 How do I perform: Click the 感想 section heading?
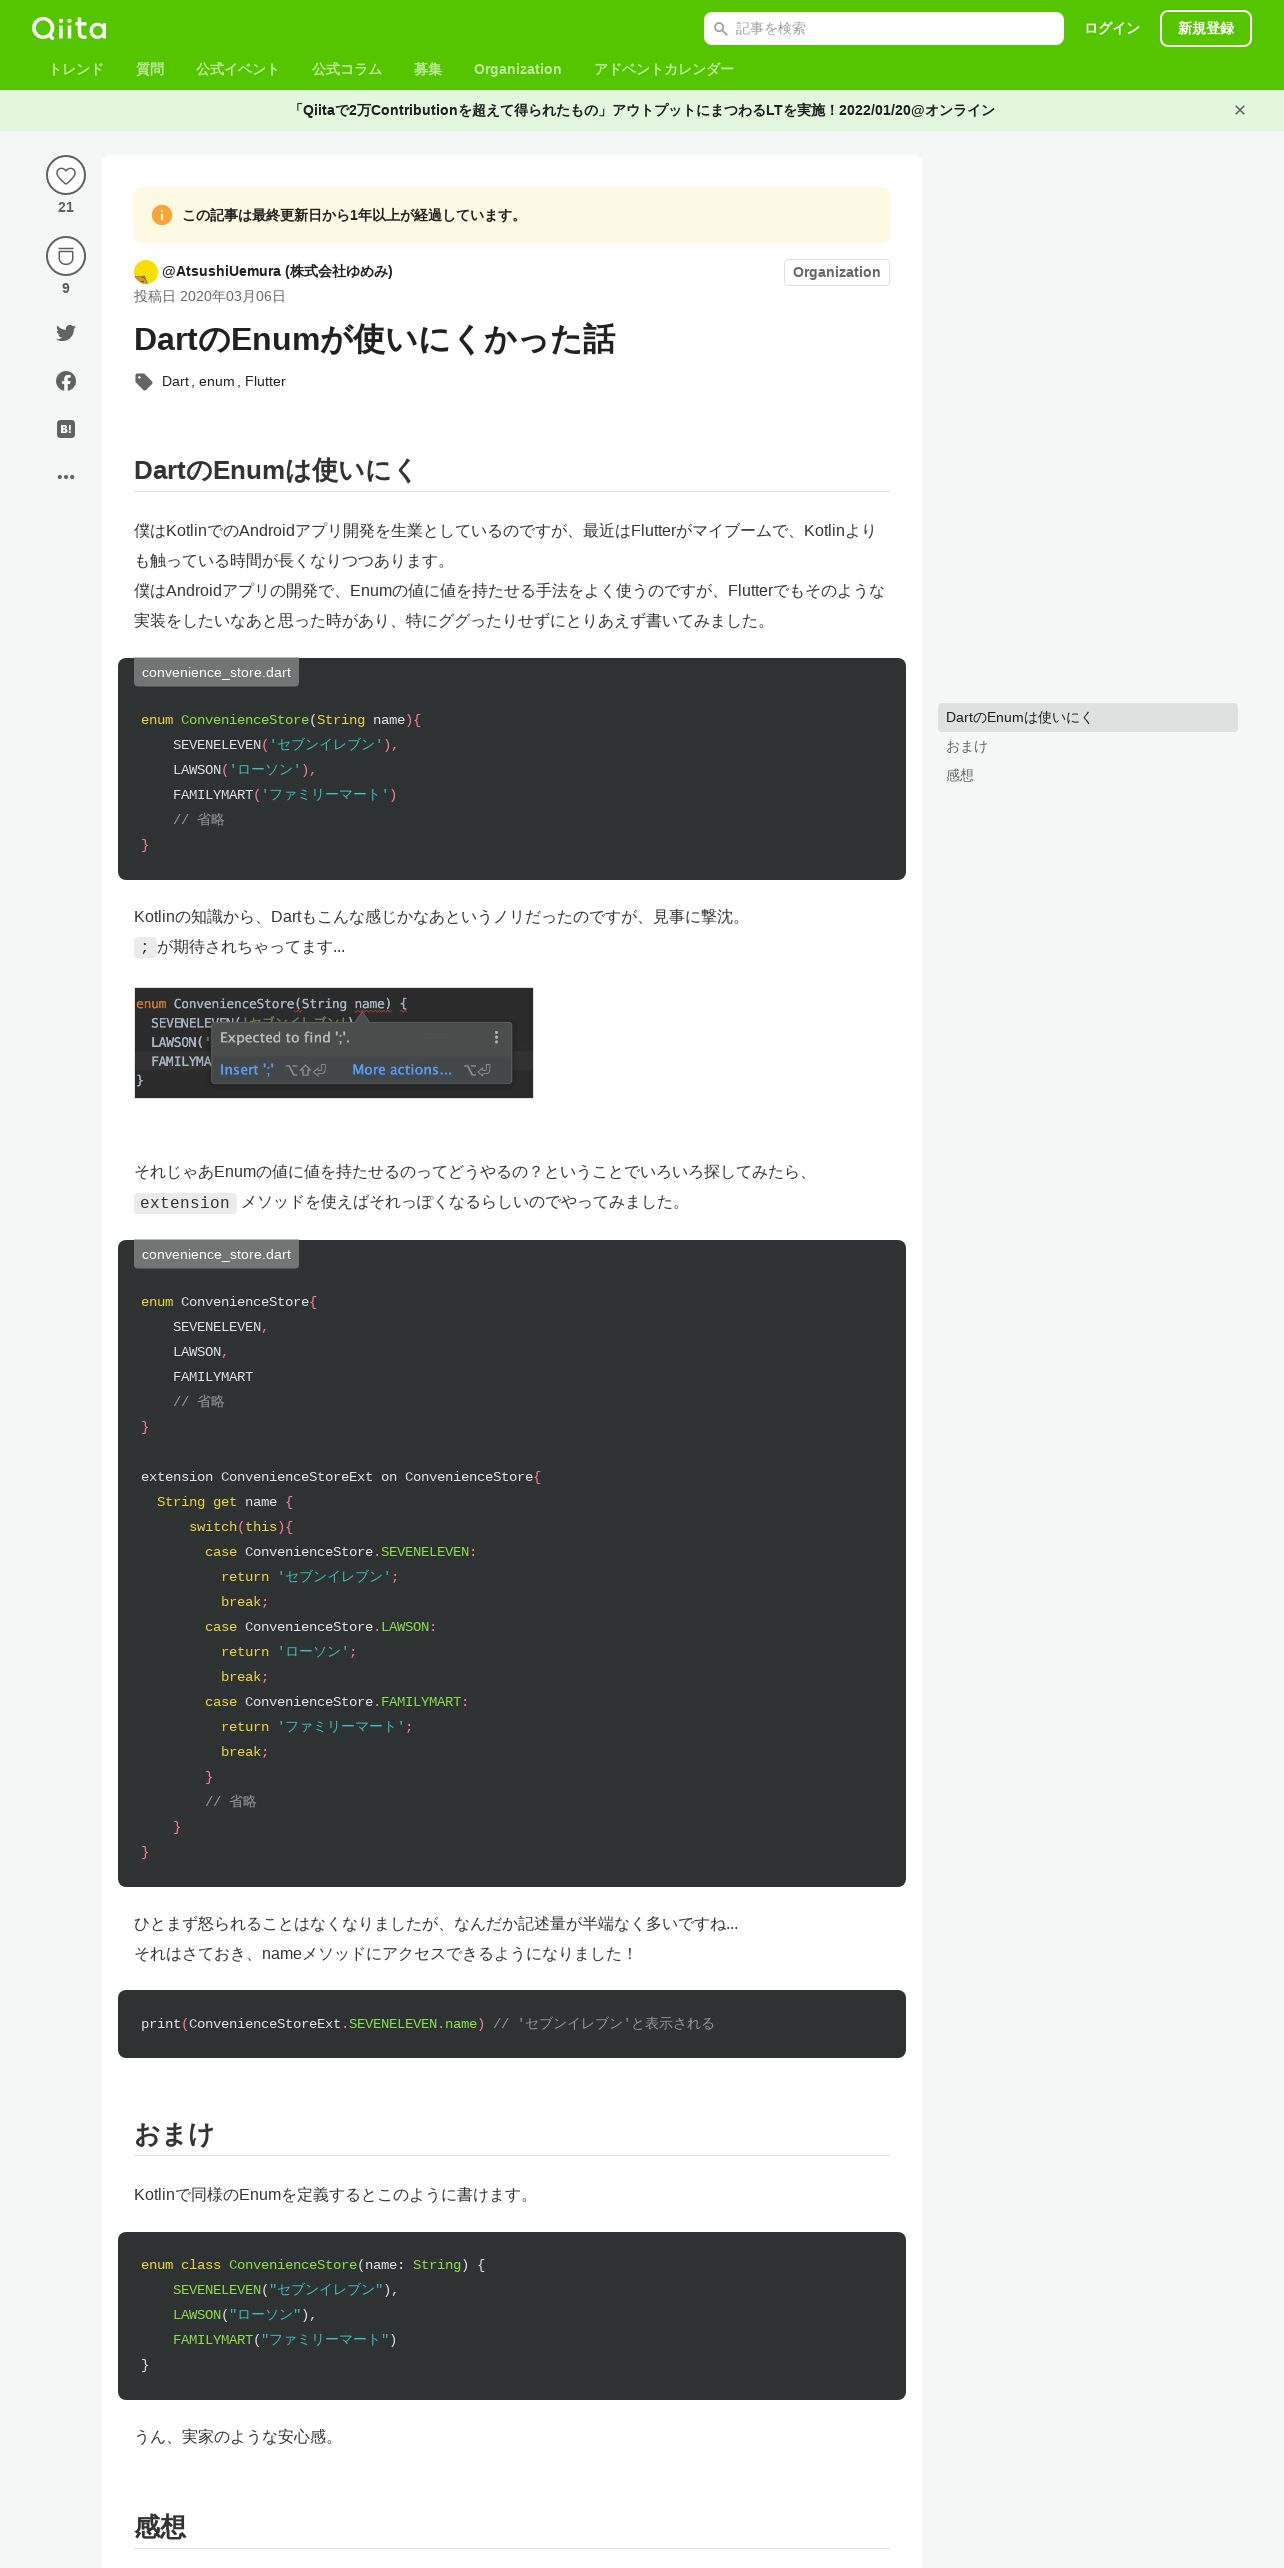coord(160,2526)
